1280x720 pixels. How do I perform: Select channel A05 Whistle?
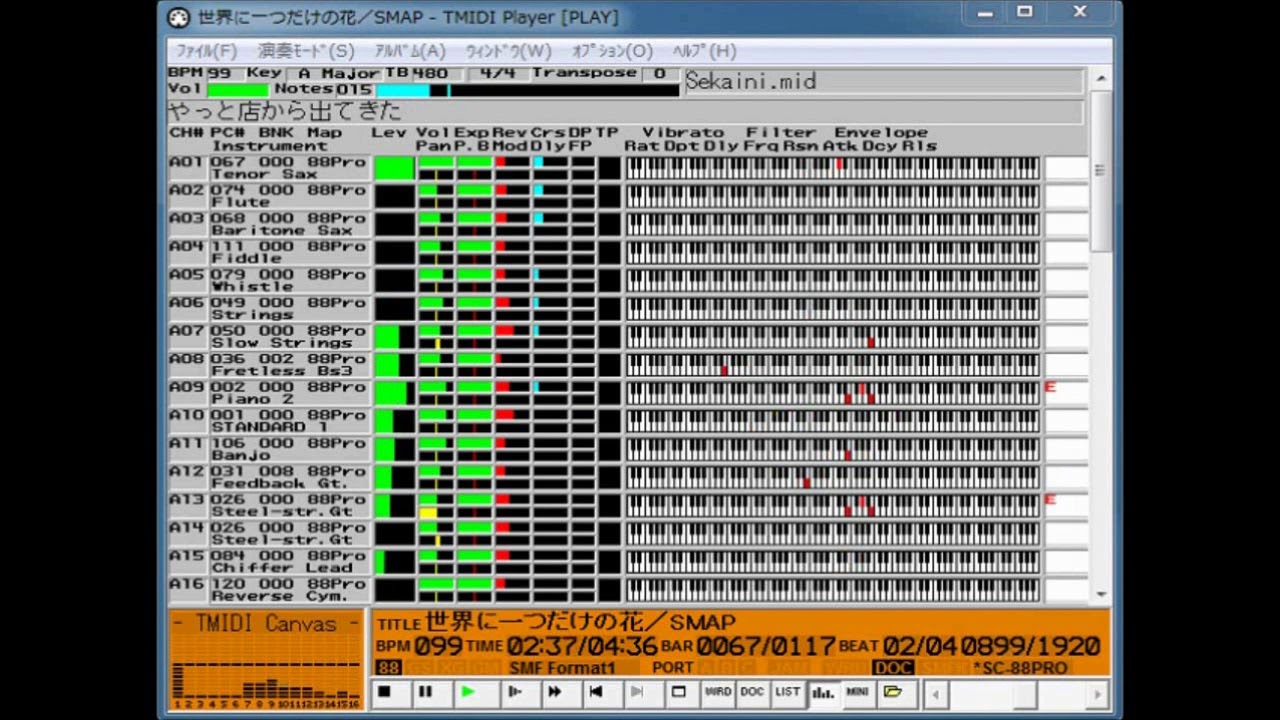(x=268, y=280)
